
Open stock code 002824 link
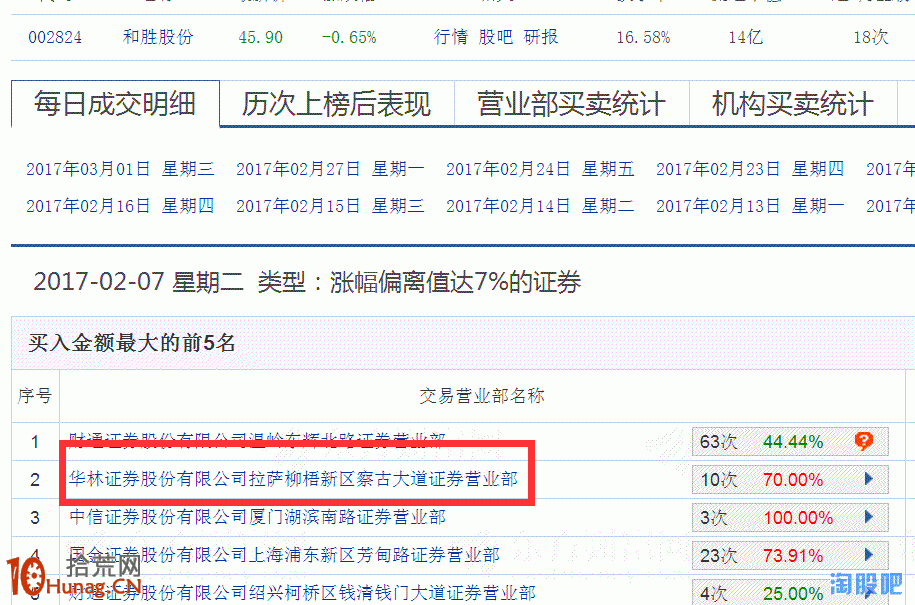pos(55,37)
